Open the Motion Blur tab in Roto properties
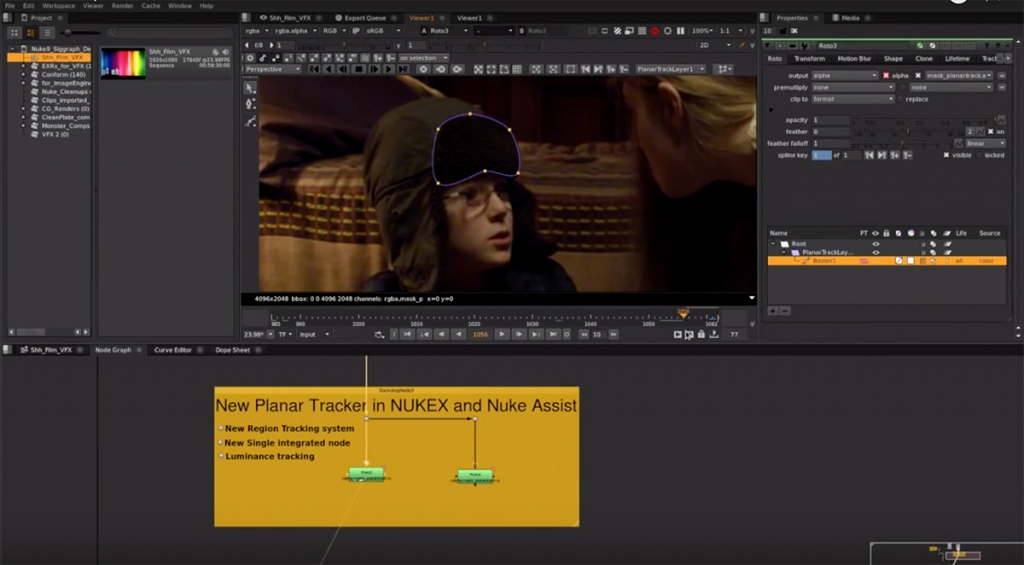Viewport: 1024px width, 565px height. (x=853, y=59)
